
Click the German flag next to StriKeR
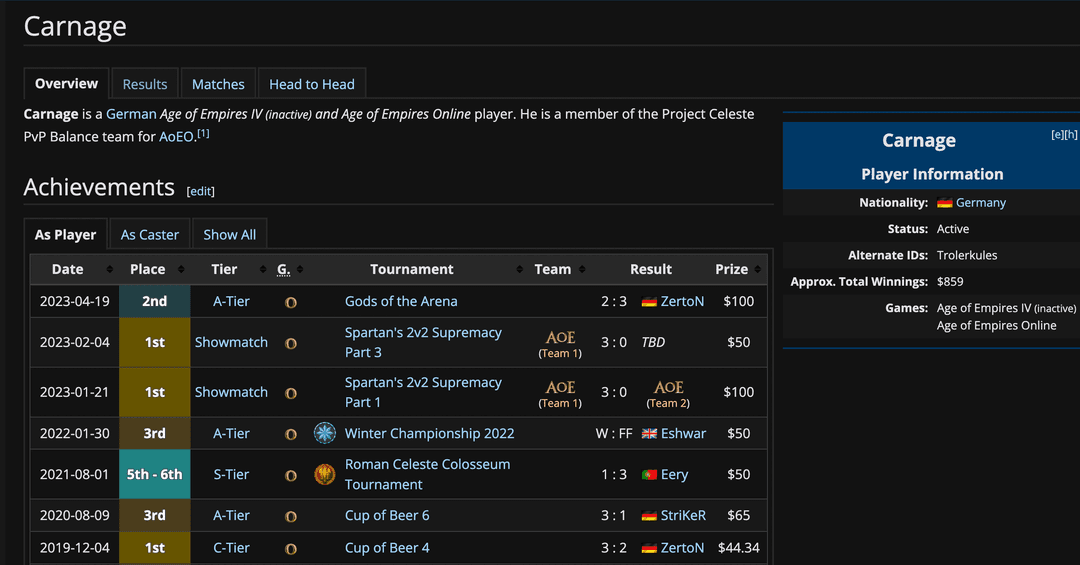(649, 515)
